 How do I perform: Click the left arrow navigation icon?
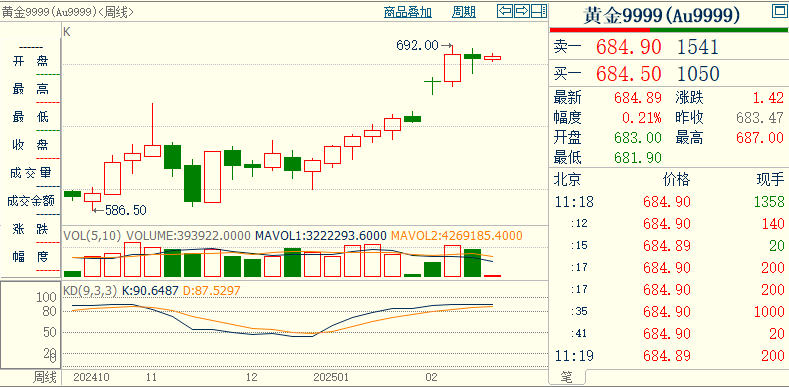[x=505, y=11]
